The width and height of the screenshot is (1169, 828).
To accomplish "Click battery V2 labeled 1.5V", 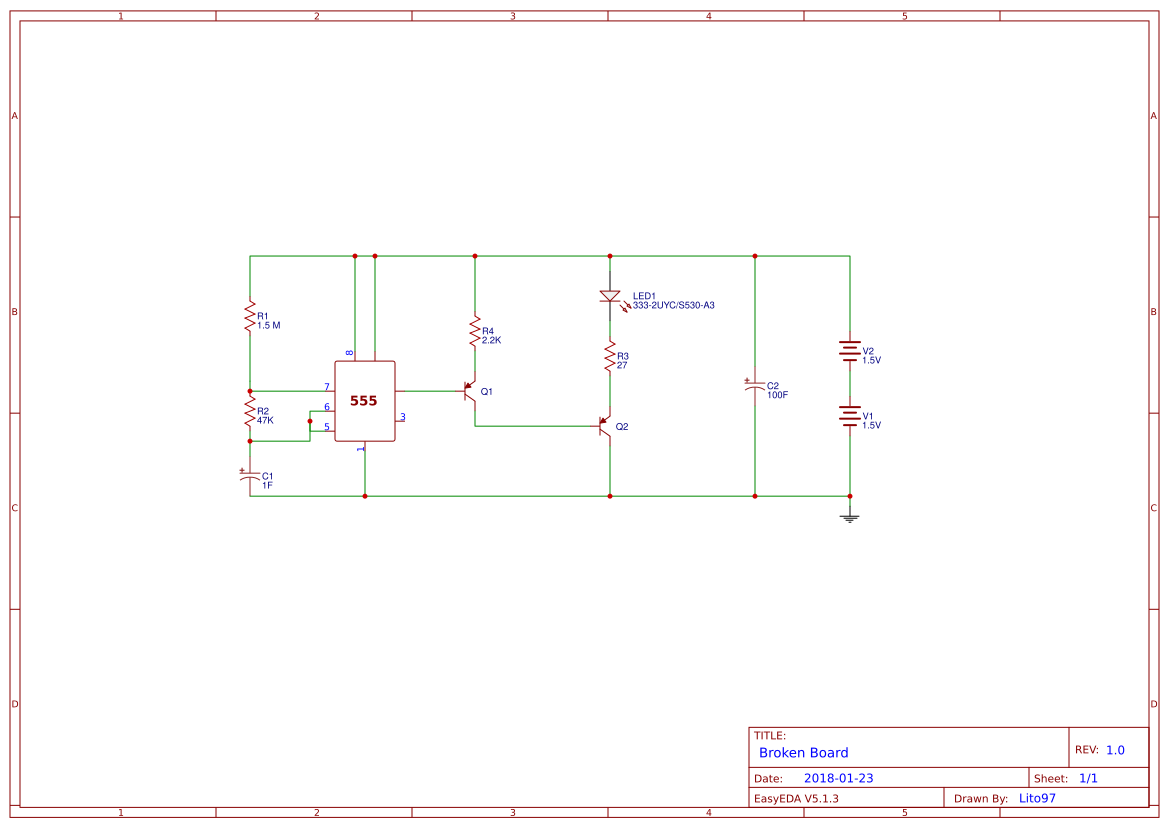I will coord(849,349).
